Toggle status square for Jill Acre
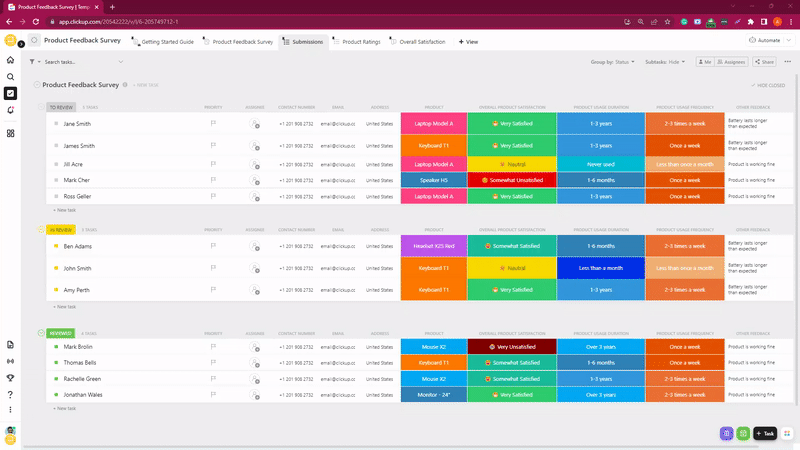This screenshot has width=800, height=450. click(56, 164)
